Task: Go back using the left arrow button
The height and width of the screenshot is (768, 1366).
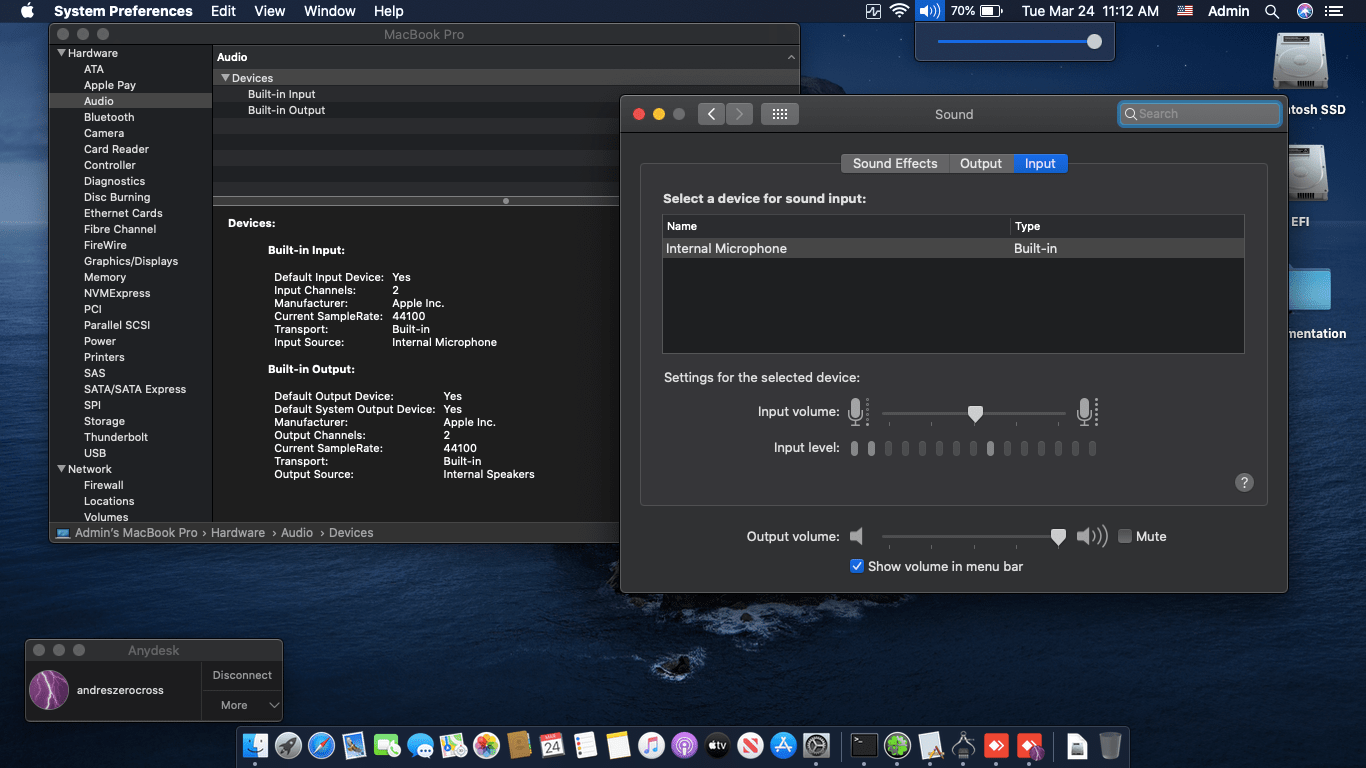Action: click(711, 114)
